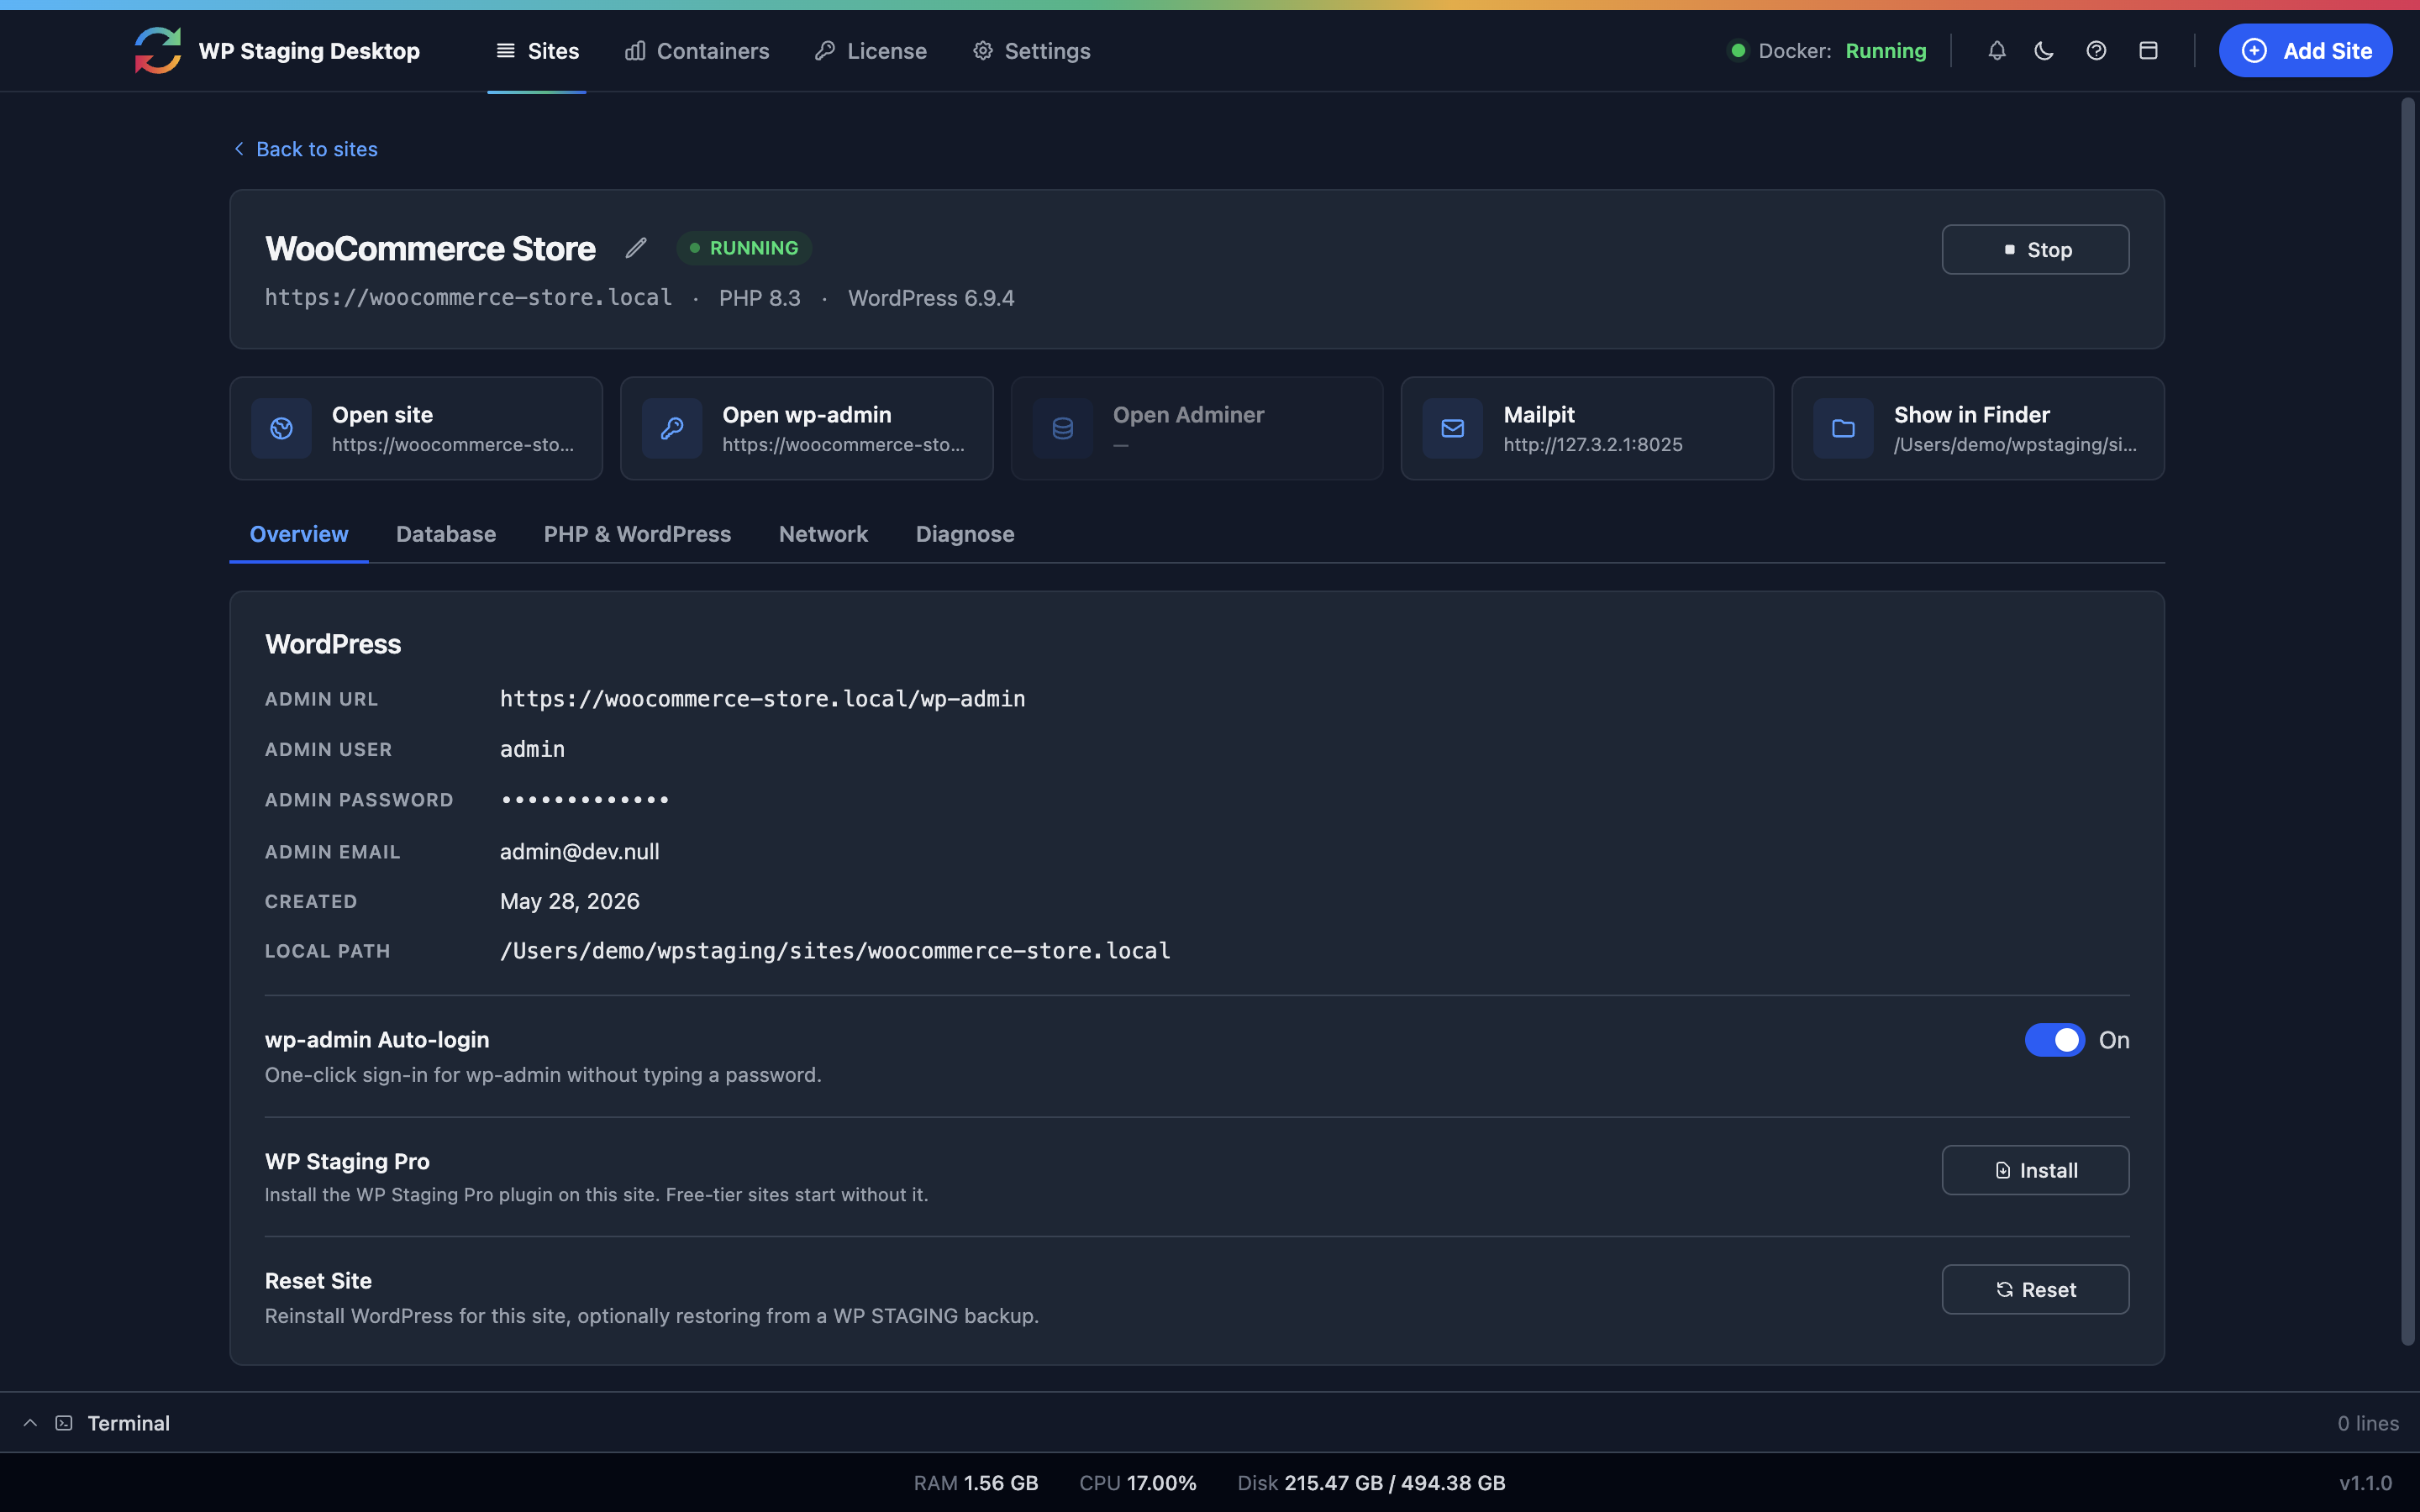Click the RAM 1.56 GB status entry
2420x1512 pixels.
[975, 1483]
